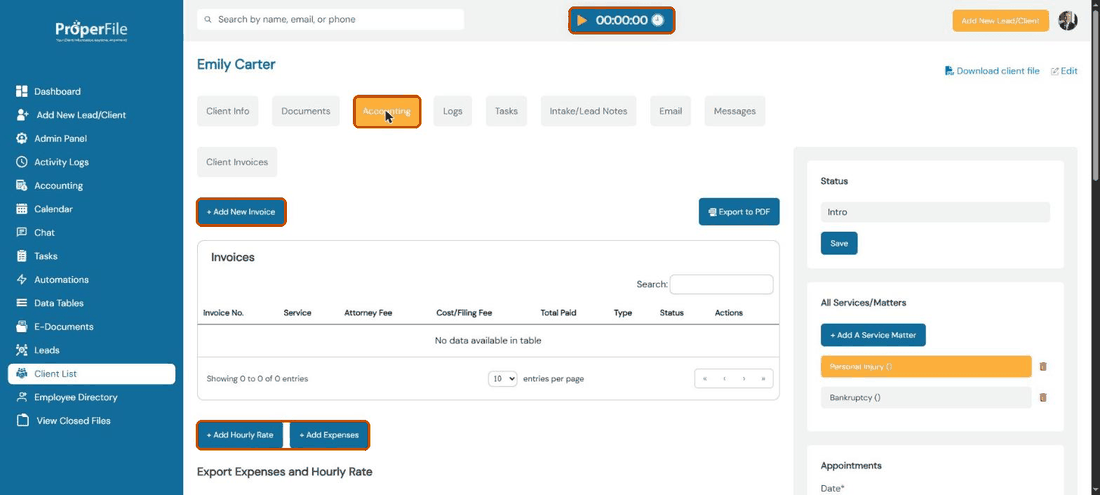The height and width of the screenshot is (495, 1100).
Task: Click Add A Service Matter
Action: click(x=873, y=335)
